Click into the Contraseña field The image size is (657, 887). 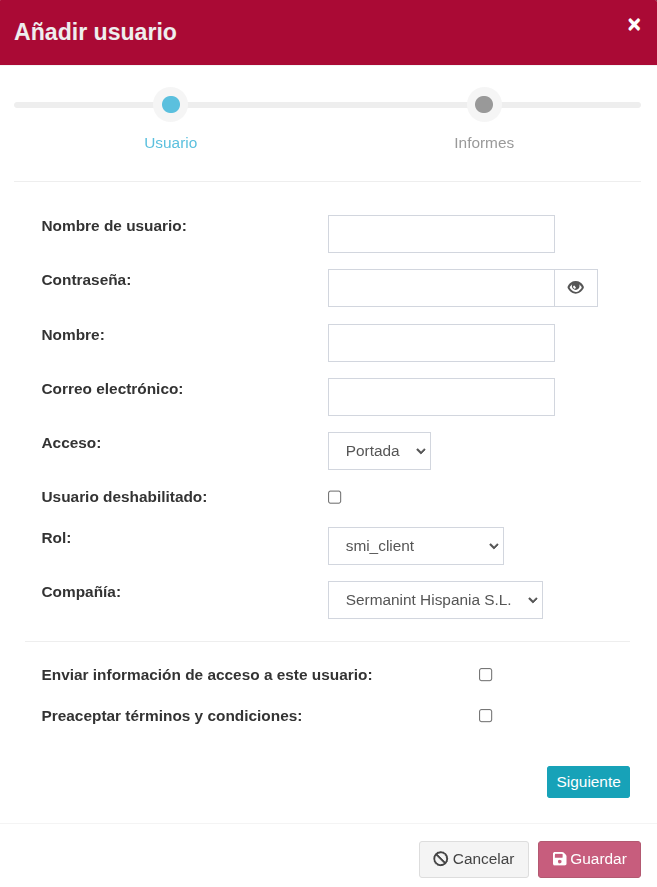point(441,288)
